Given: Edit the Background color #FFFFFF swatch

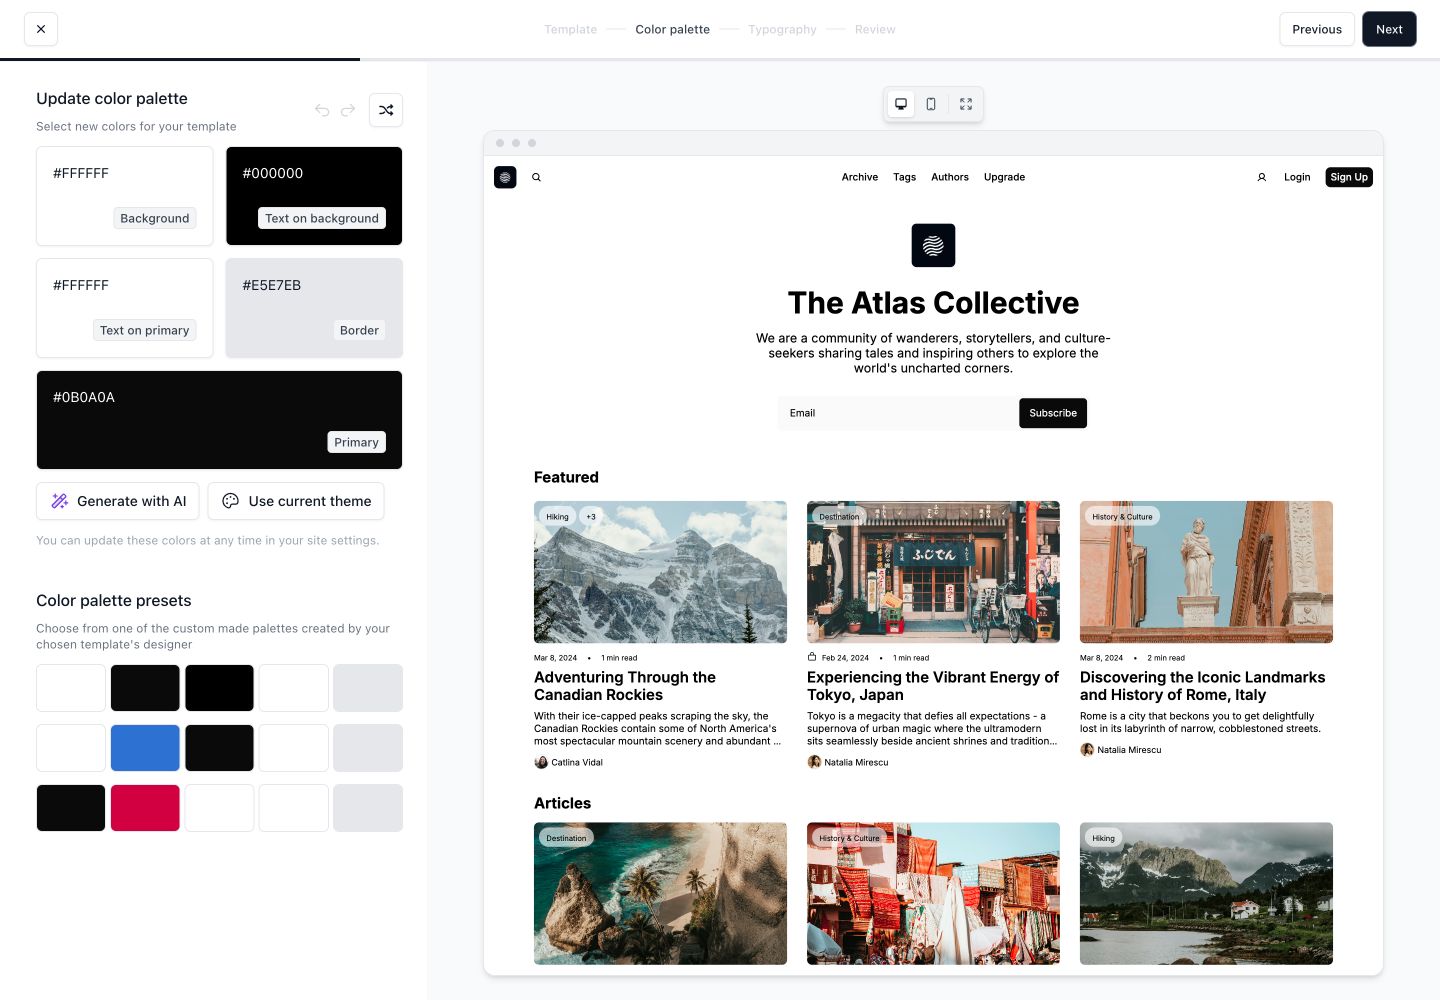Looking at the screenshot, I should pos(125,196).
